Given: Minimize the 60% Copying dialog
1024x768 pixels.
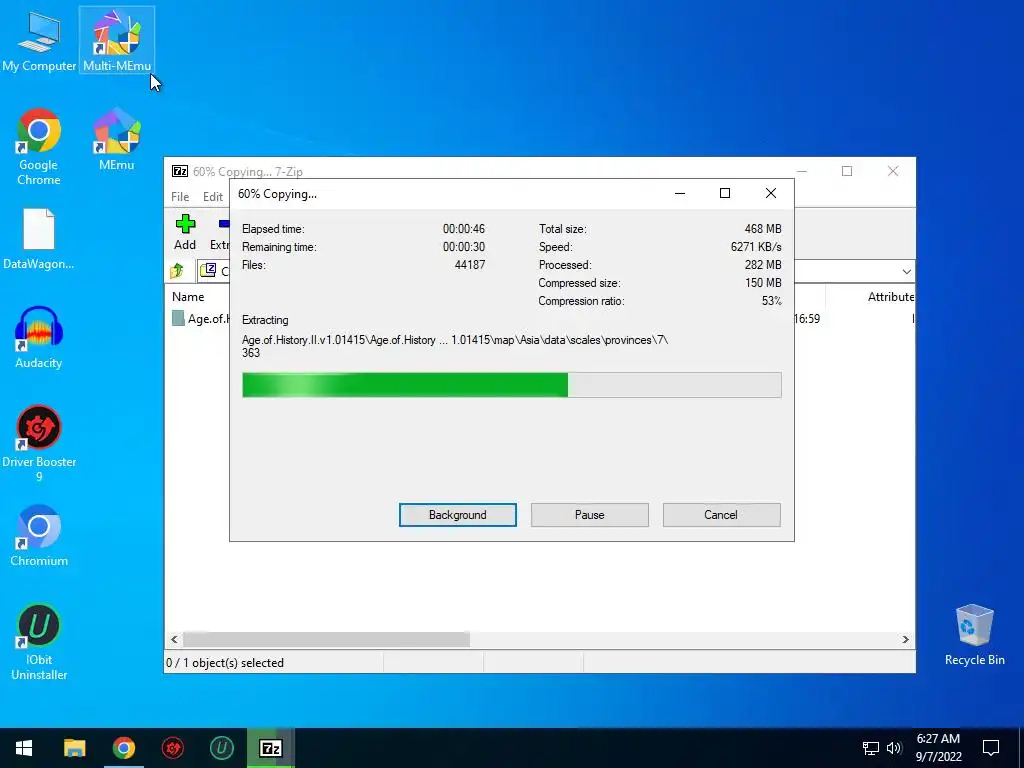Looking at the screenshot, I should coord(680,193).
